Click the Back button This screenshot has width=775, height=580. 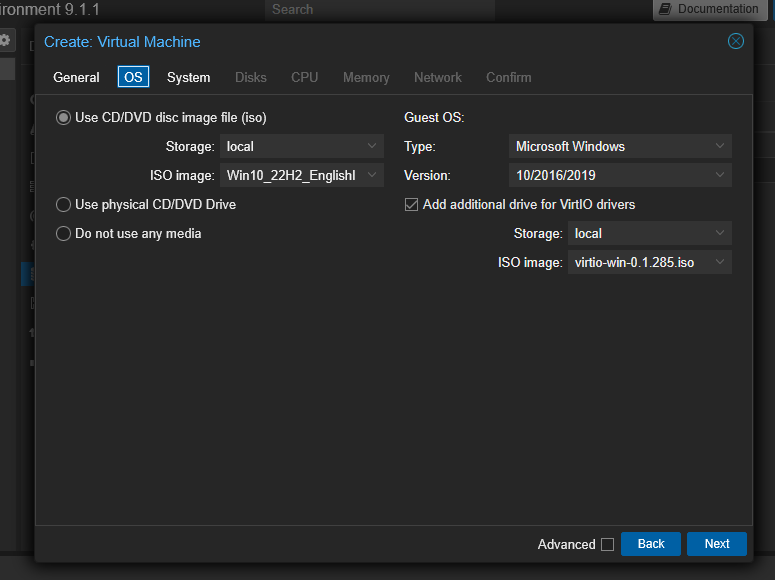650,544
